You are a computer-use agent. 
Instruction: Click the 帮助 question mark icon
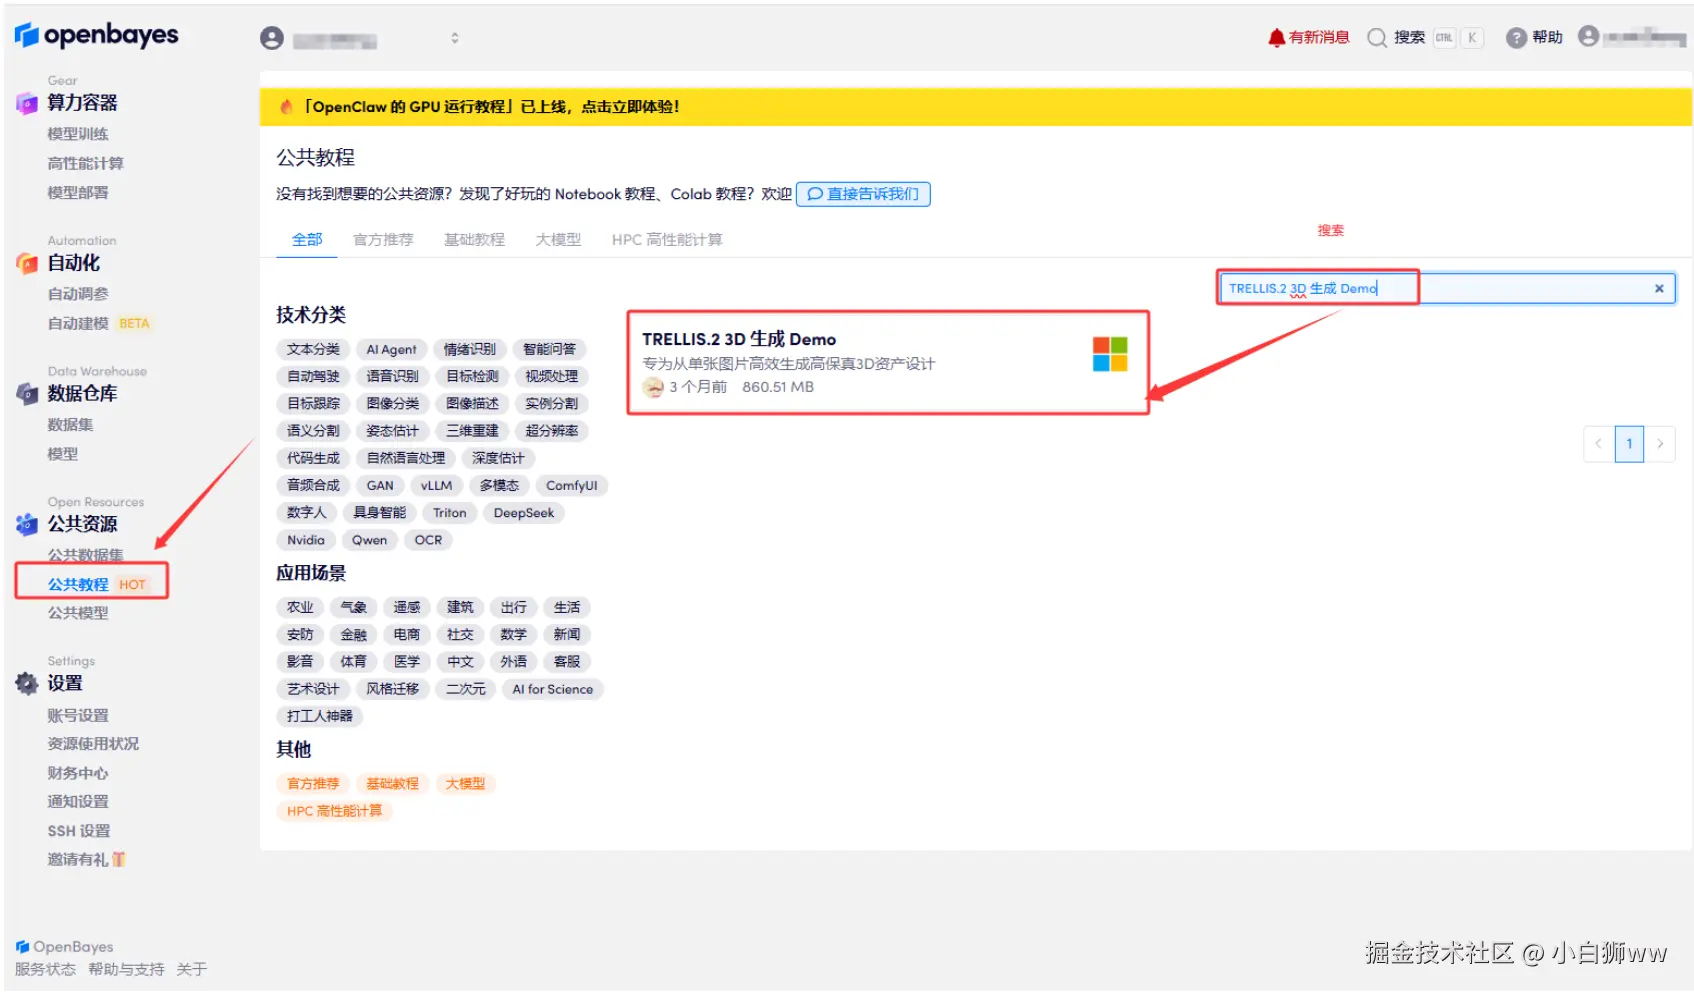coord(1516,38)
